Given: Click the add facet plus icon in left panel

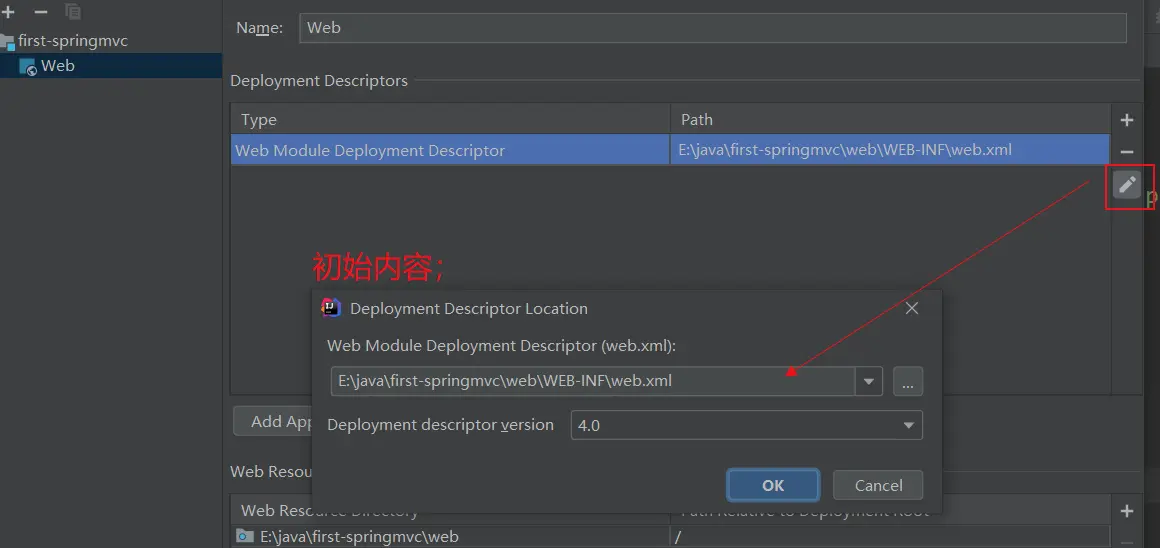Looking at the screenshot, I should 8,12.
